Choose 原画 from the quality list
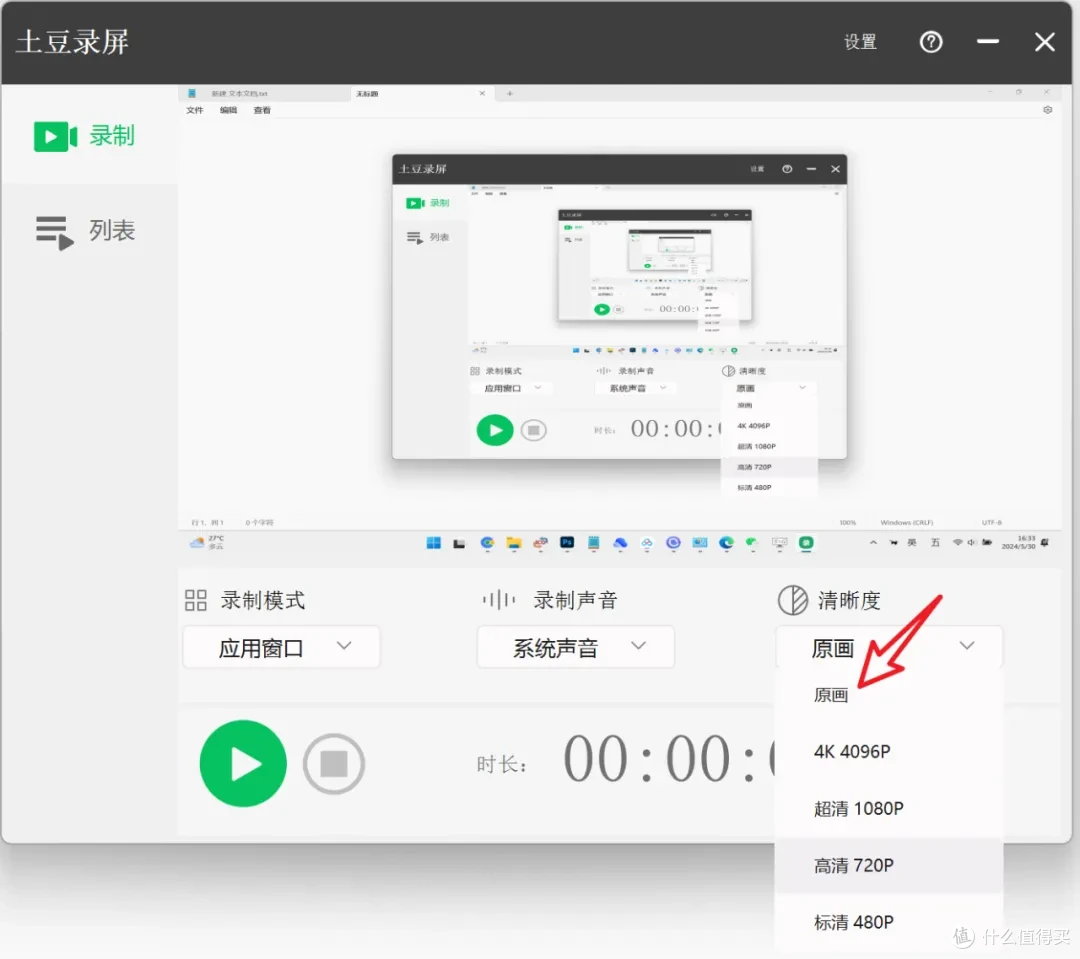Screen dimensions: 1080x959 tap(889, 694)
